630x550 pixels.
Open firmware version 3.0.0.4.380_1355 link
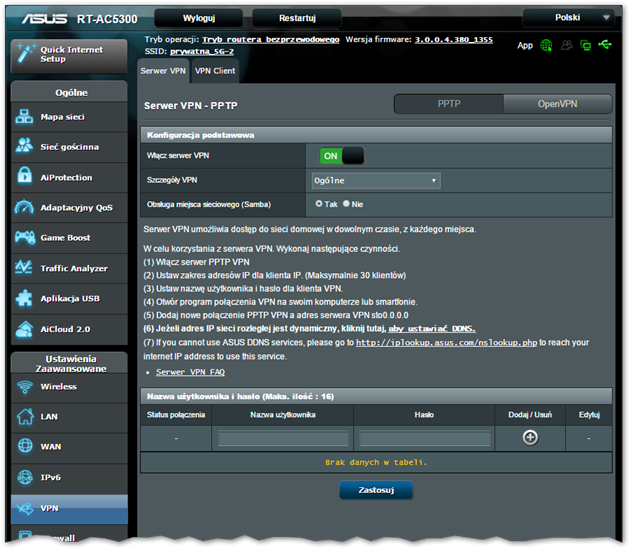click(x=454, y=40)
